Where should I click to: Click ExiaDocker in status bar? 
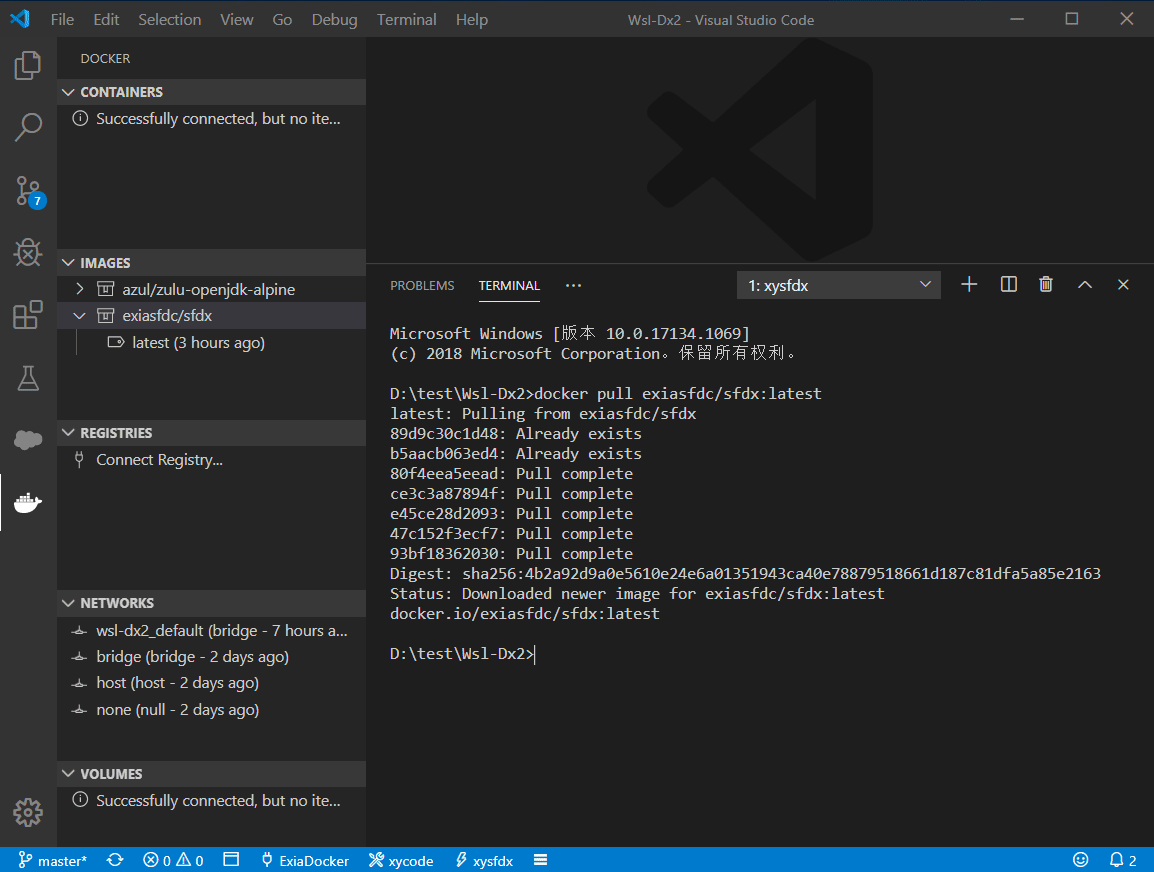point(305,860)
